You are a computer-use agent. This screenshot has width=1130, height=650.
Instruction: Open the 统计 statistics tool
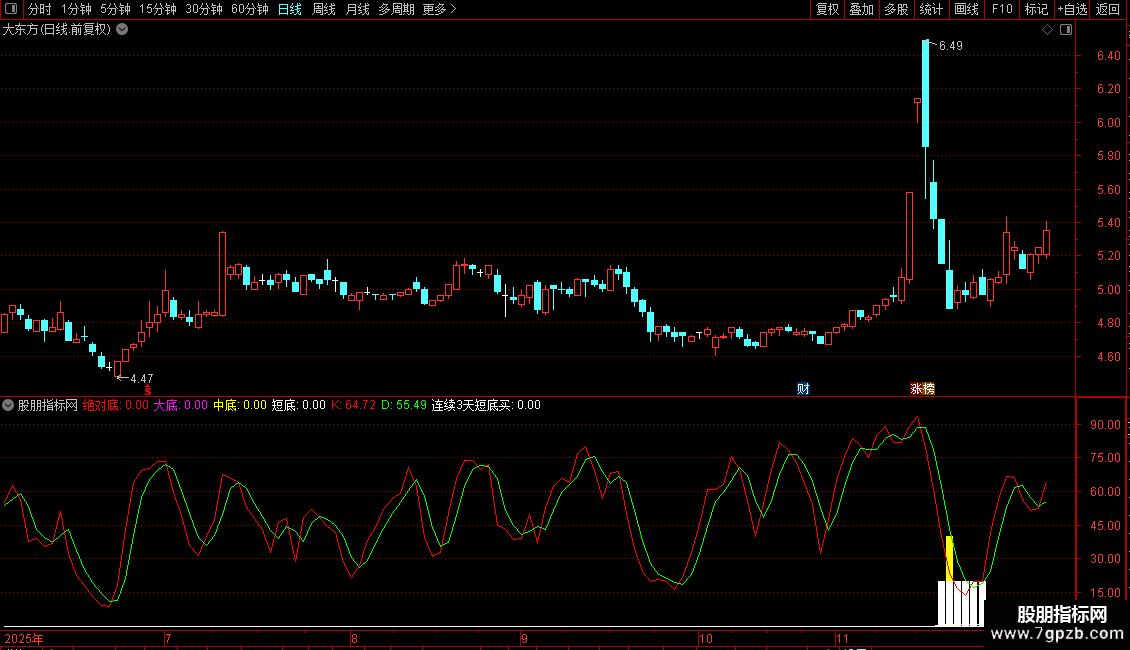click(x=931, y=9)
